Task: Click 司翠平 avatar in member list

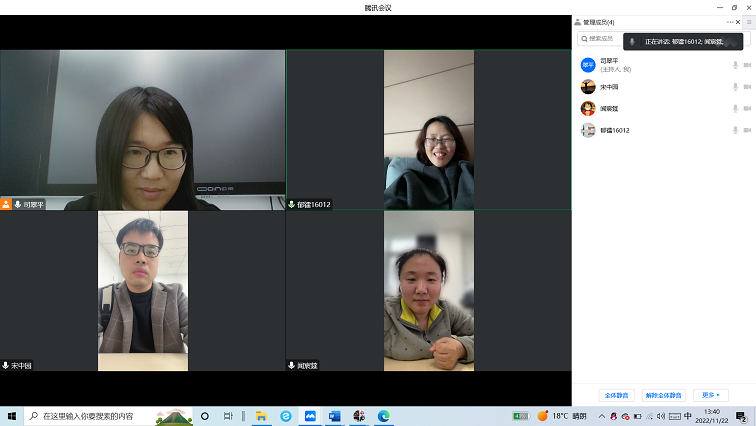Action: (588, 65)
